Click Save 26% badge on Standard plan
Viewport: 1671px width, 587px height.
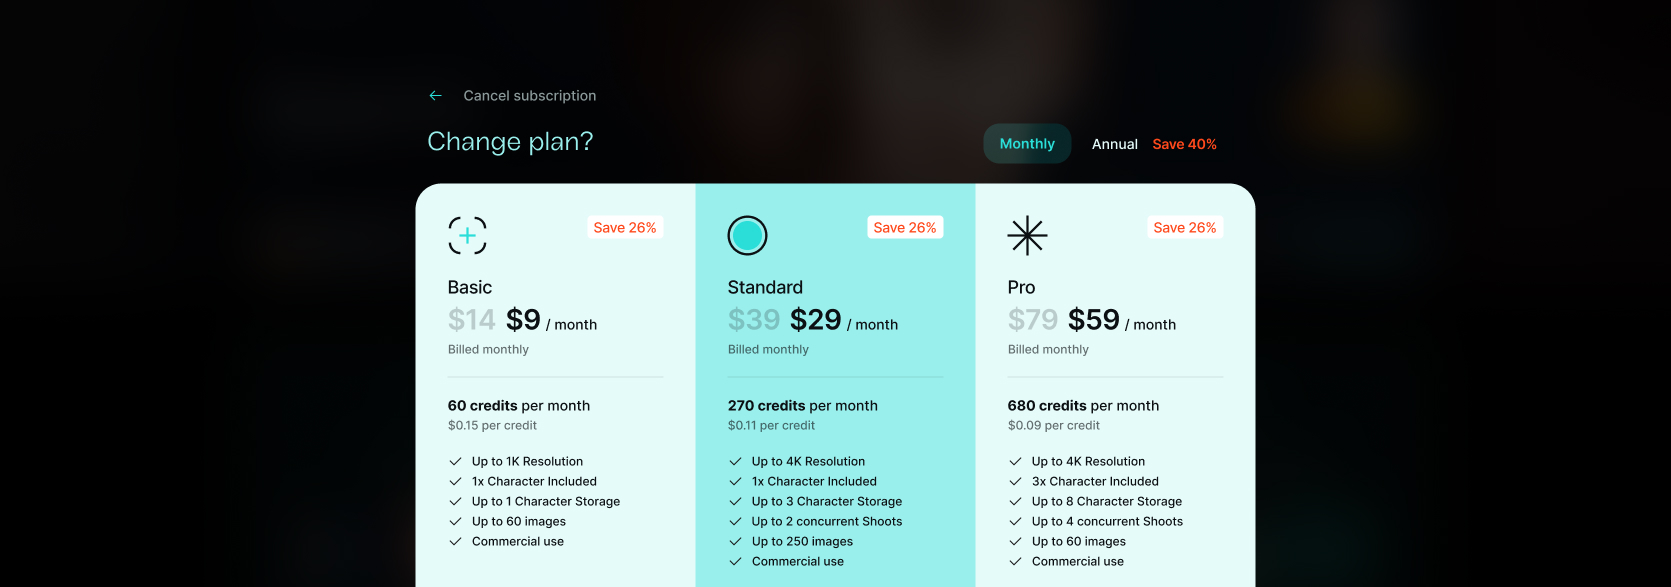coord(905,228)
